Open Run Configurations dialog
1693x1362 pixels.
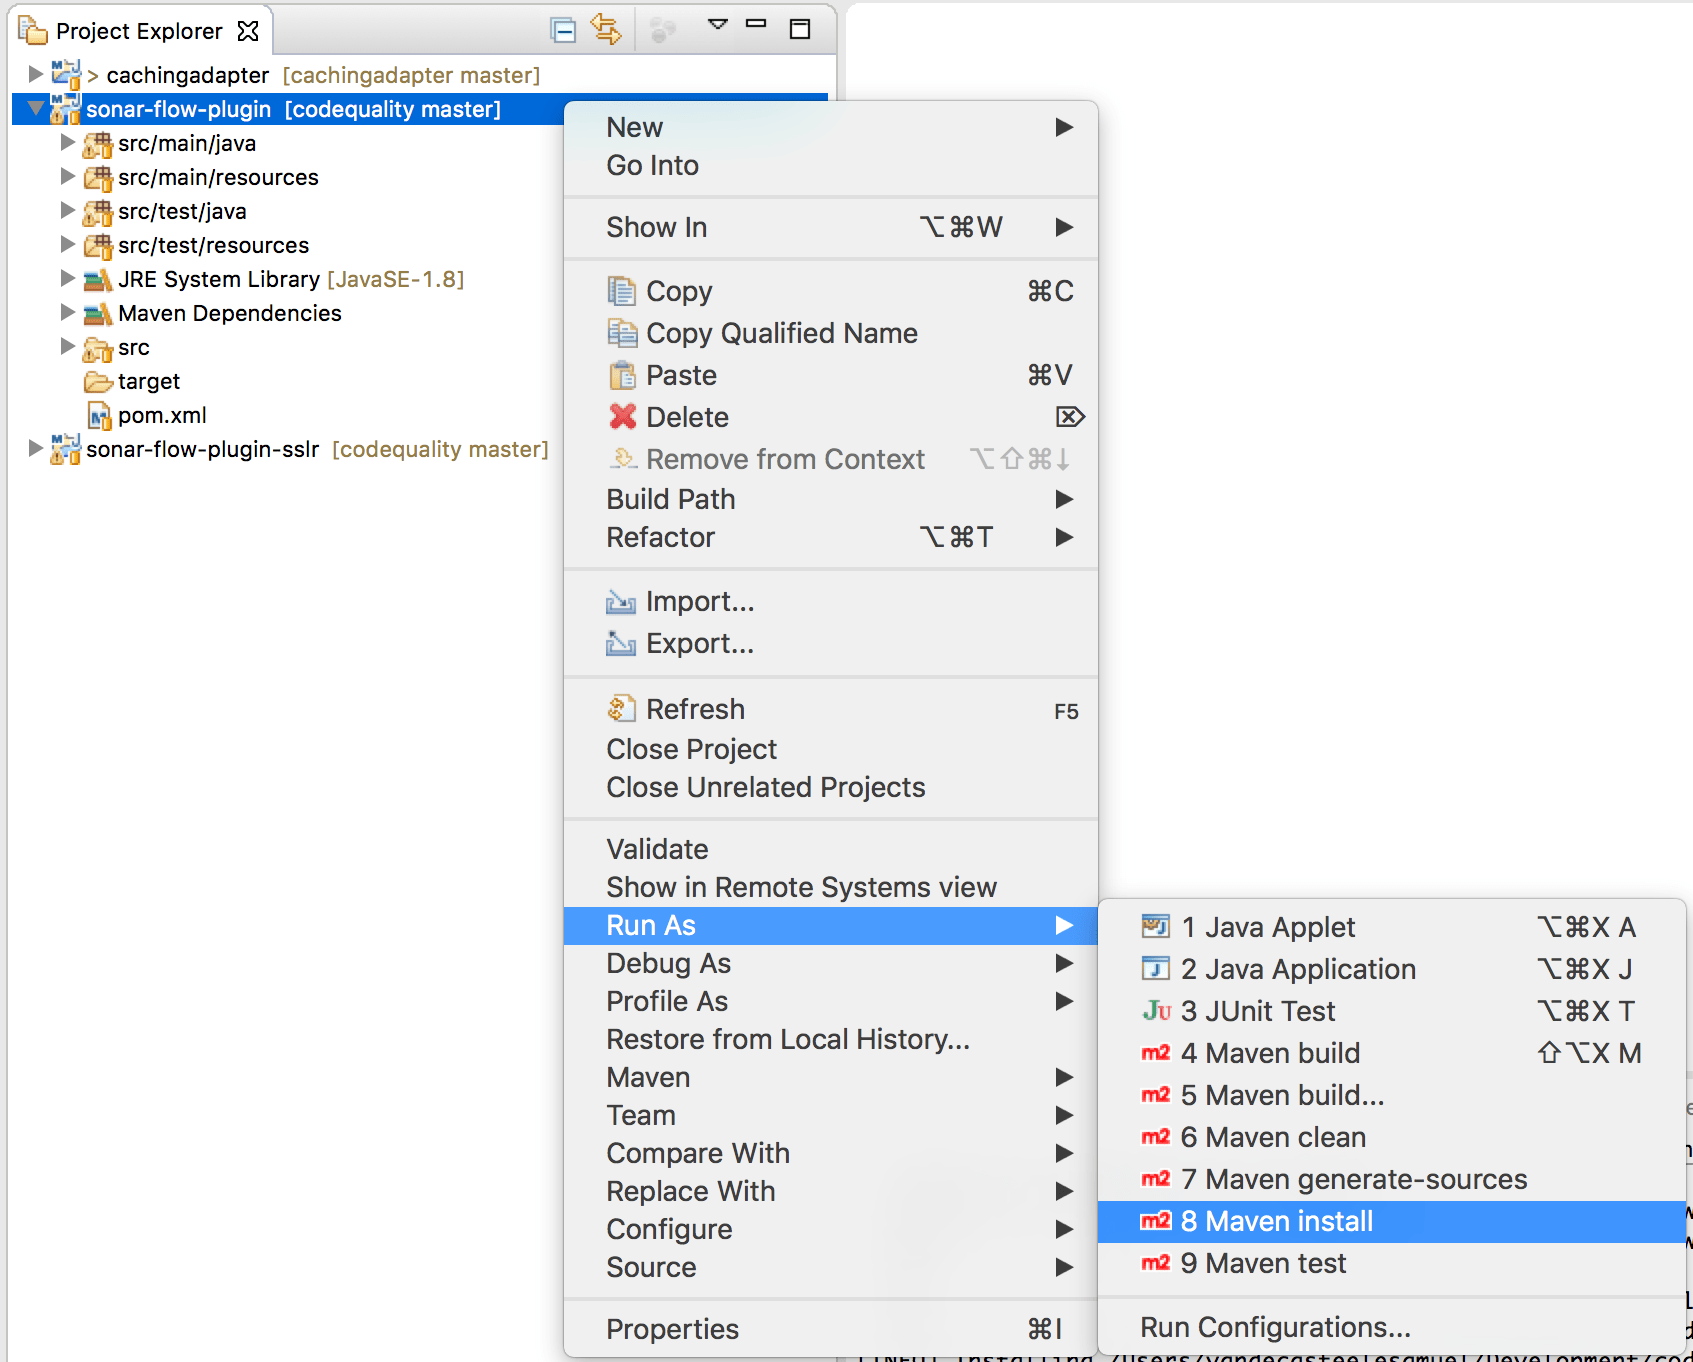pyautogui.click(x=1276, y=1327)
